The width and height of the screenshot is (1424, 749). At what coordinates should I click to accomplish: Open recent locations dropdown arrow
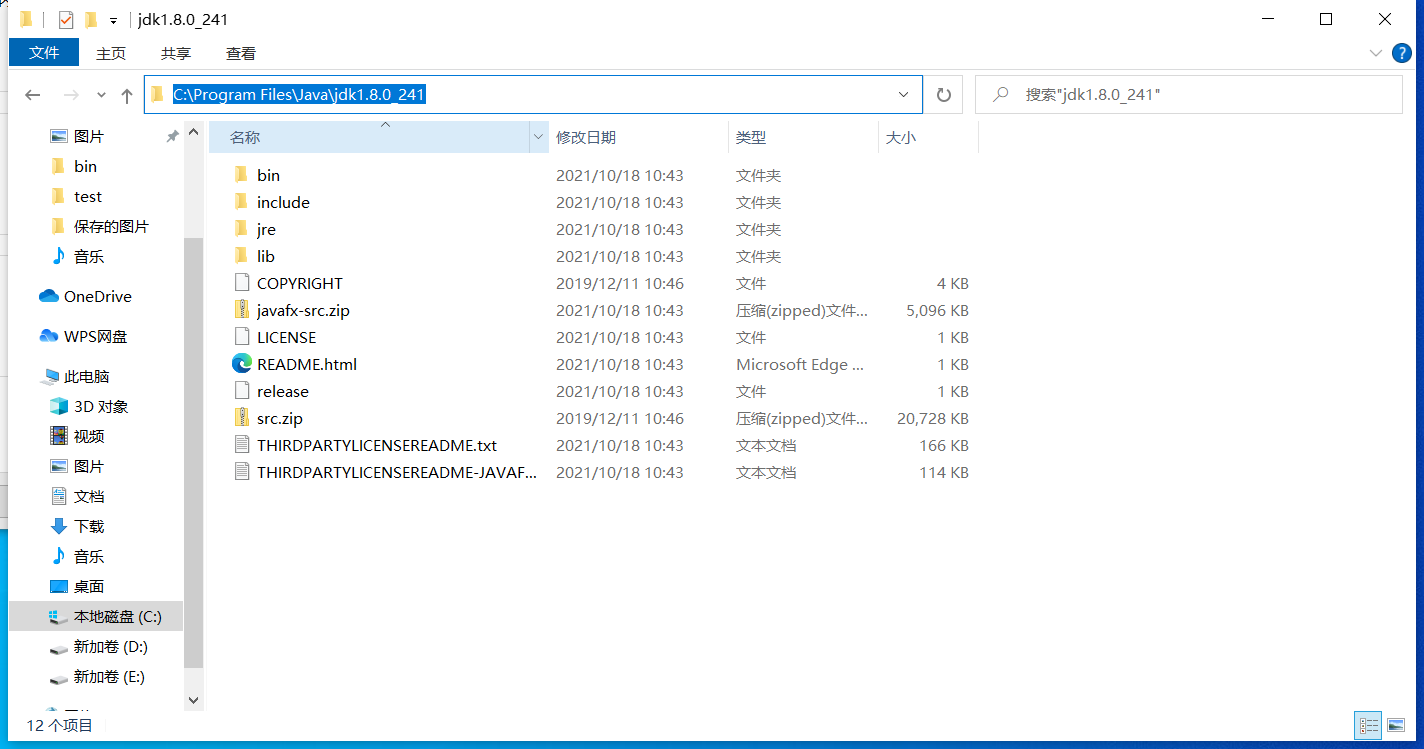pyautogui.click(x=101, y=95)
